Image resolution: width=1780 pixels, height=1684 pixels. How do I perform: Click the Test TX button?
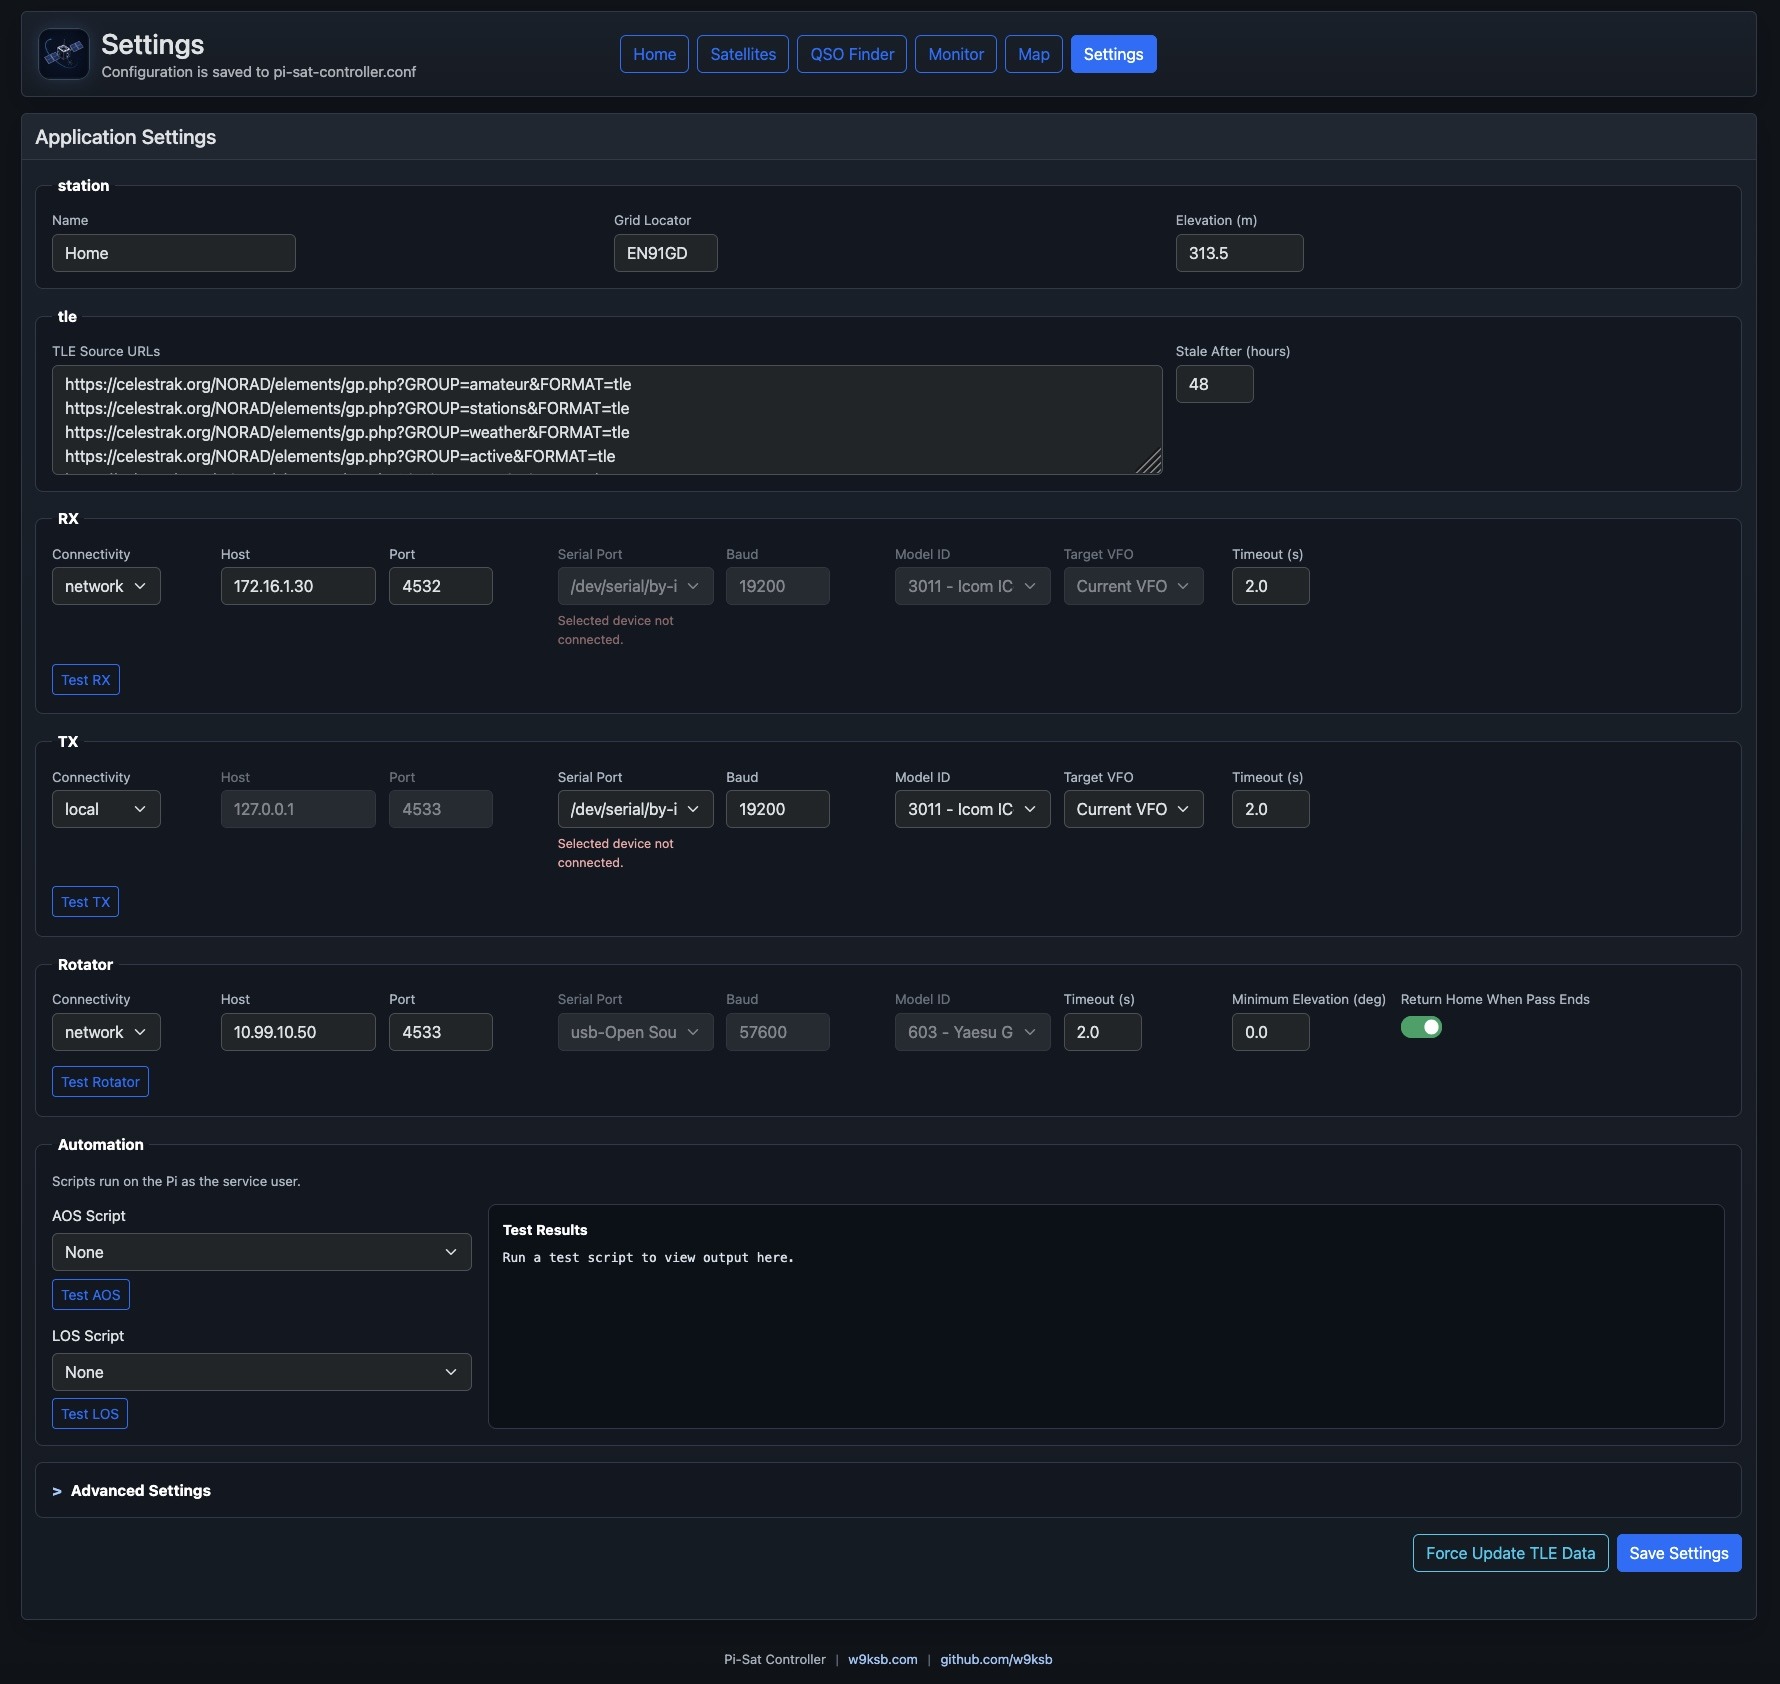click(x=86, y=902)
